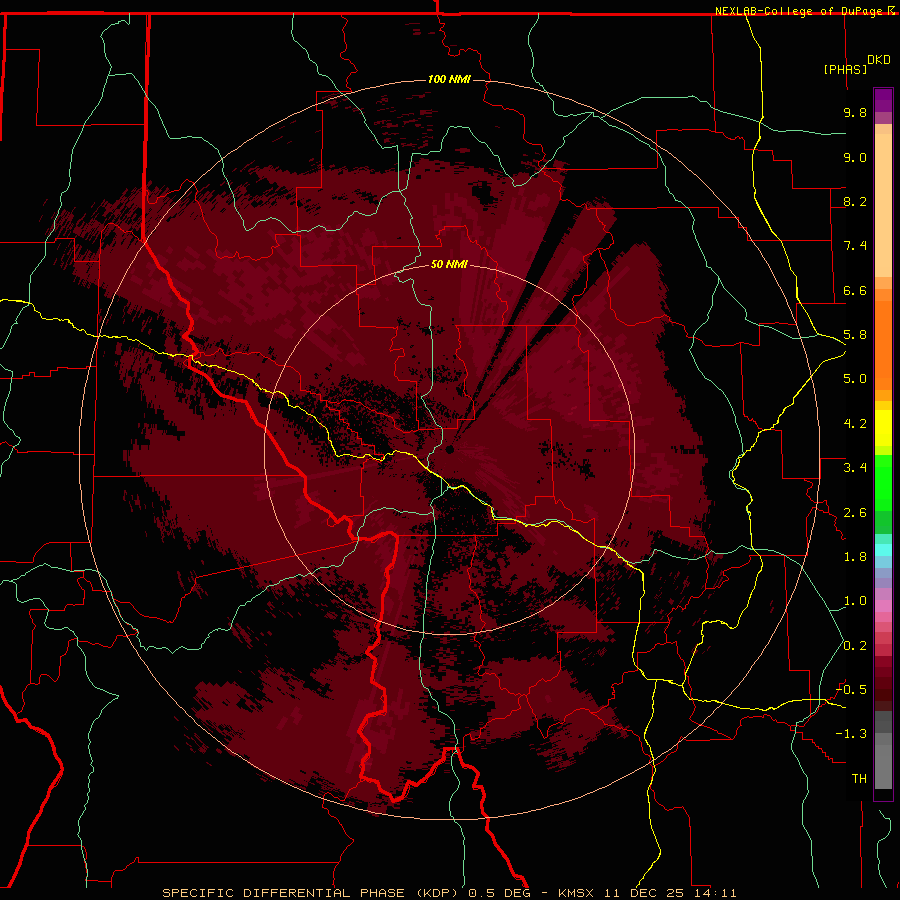Click the -0.5 scale value
This screenshot has height=900, width=900.
click(851, 690)
